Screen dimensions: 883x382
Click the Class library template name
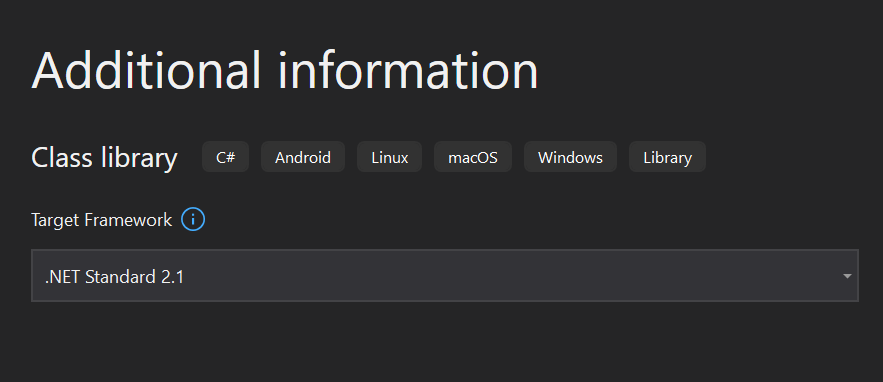pos(104,157)
